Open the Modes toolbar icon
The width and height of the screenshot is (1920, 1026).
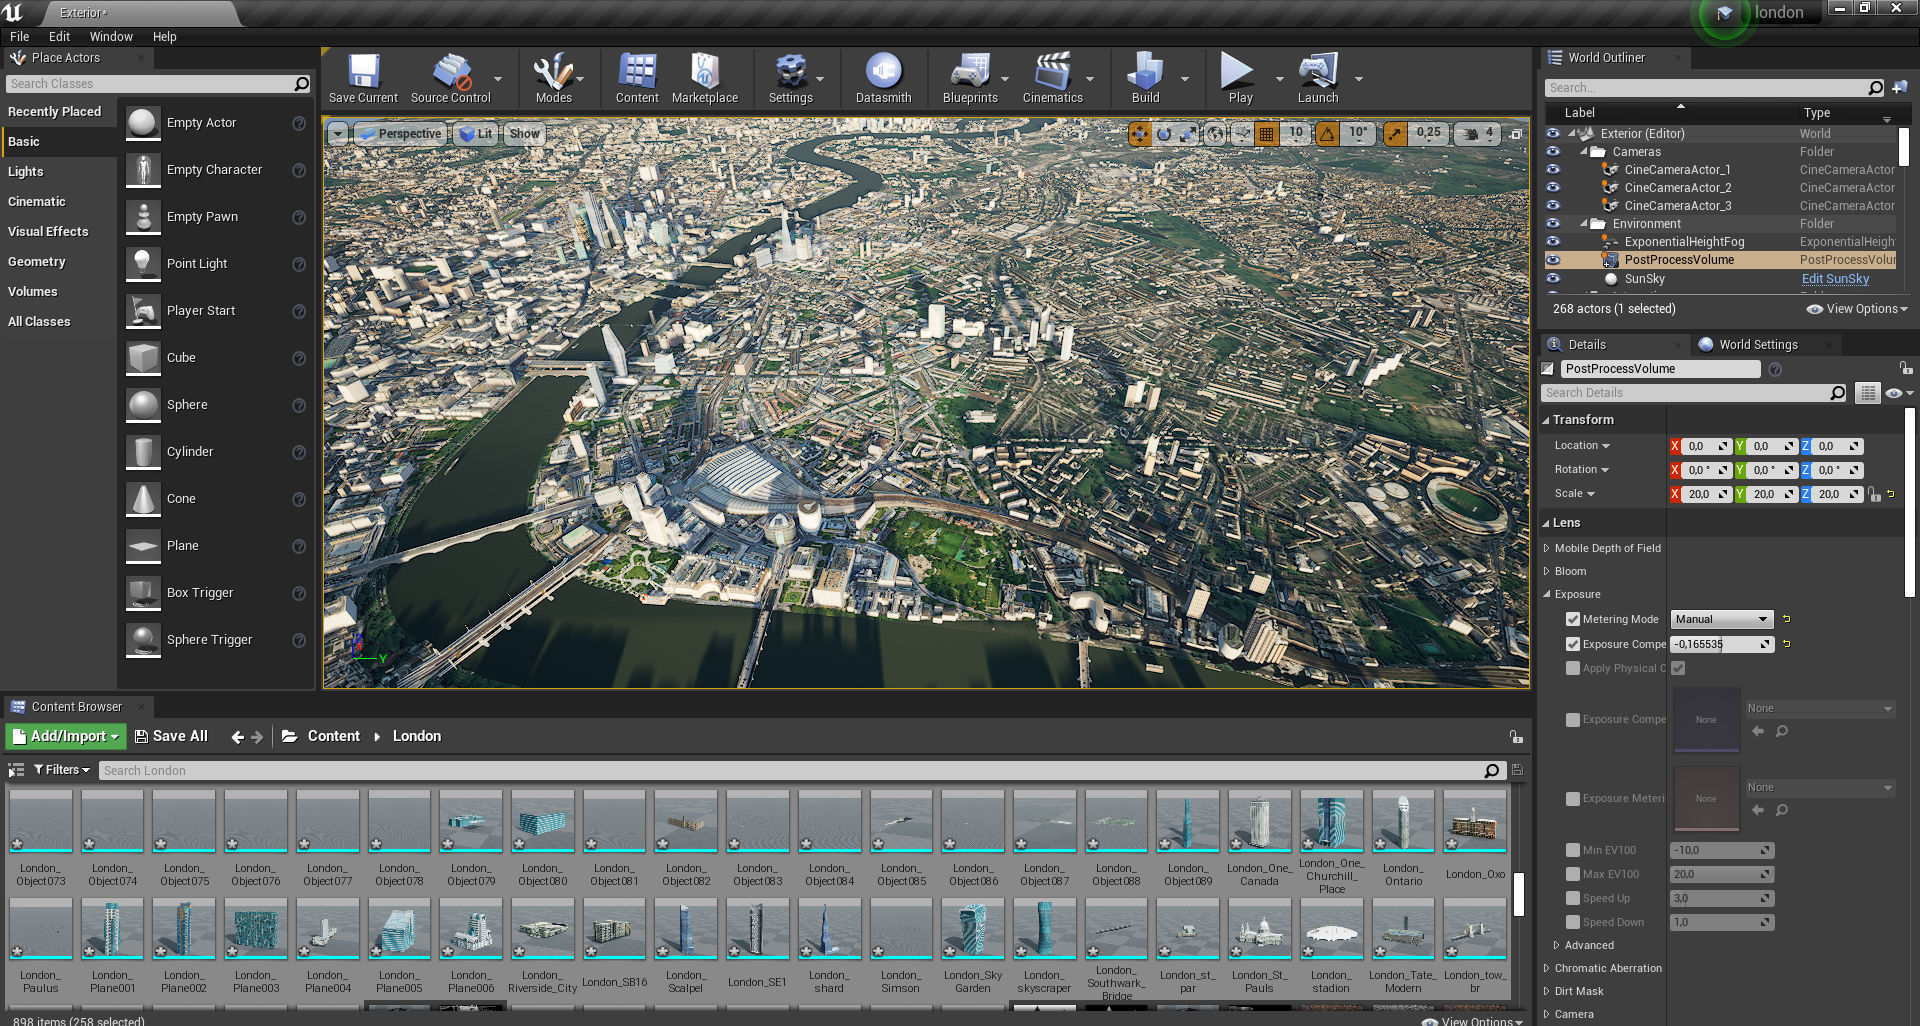click(553, 78)
